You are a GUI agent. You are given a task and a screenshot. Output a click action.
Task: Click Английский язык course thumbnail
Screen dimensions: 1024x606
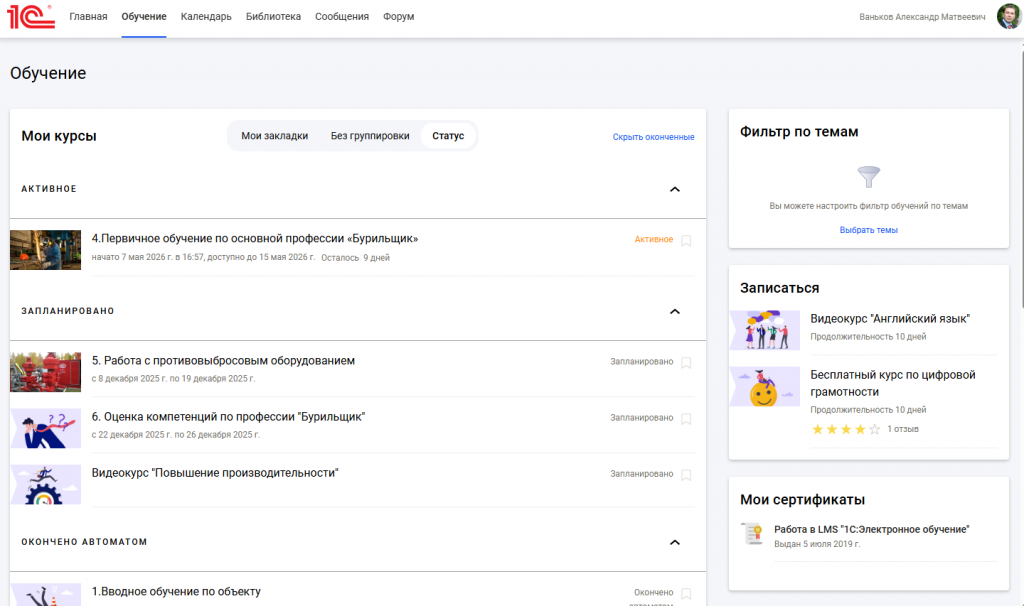click(x=765, y=330)
